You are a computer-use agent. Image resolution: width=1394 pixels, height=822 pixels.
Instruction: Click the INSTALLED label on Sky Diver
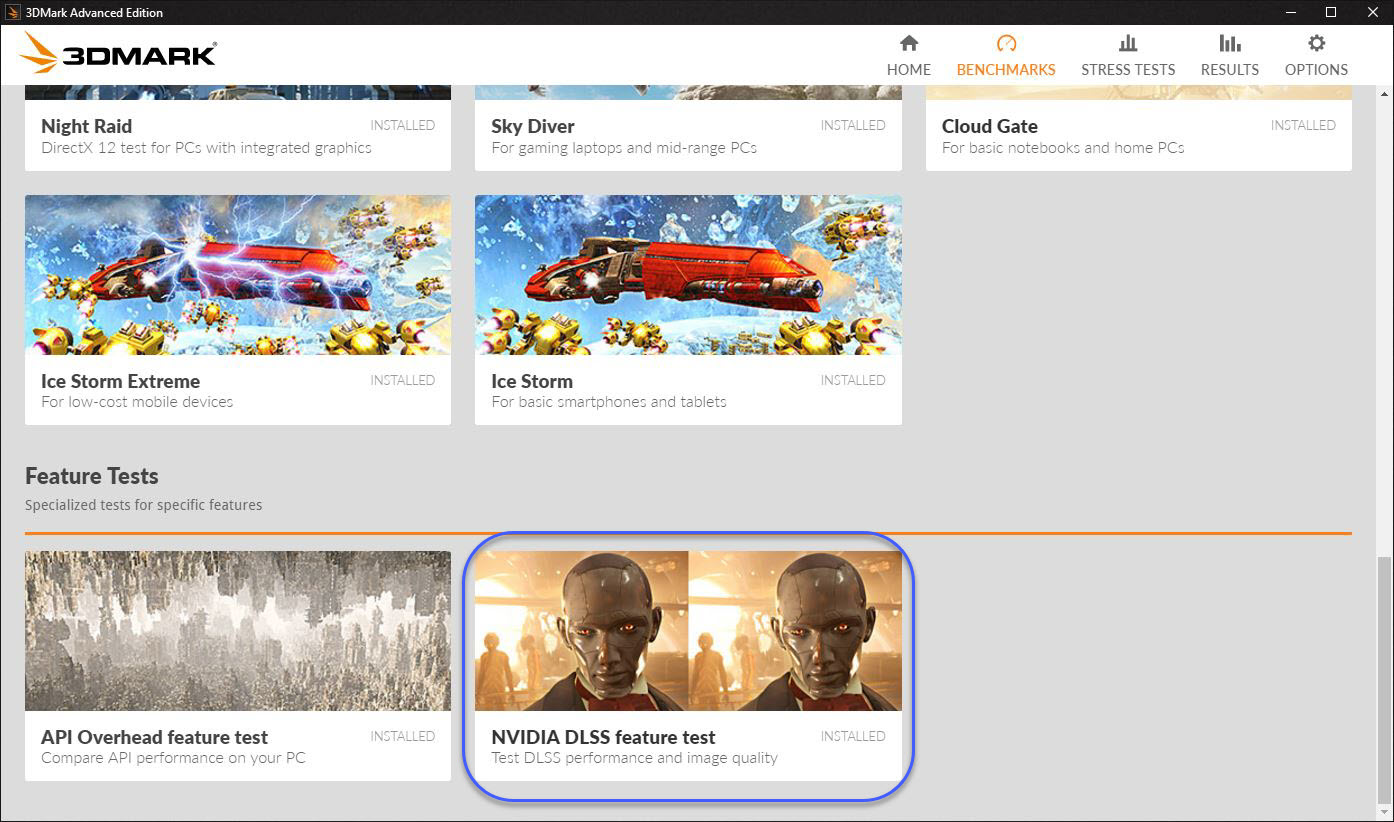click(x=853, y=125)
